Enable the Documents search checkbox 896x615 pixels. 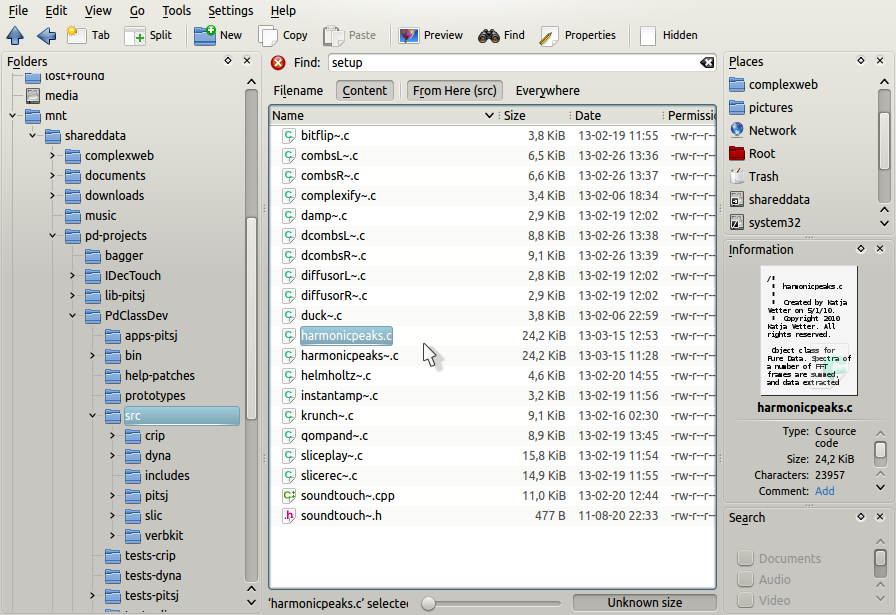[x=744, y=559]
